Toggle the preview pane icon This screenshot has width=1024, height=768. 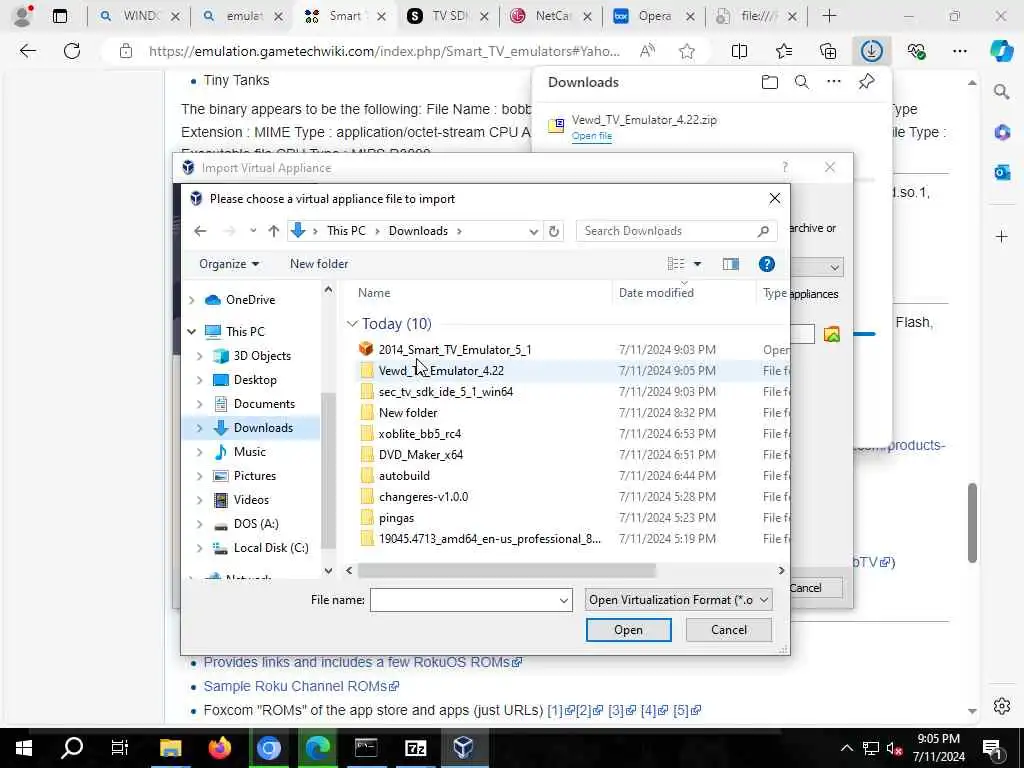click(731, 264)
